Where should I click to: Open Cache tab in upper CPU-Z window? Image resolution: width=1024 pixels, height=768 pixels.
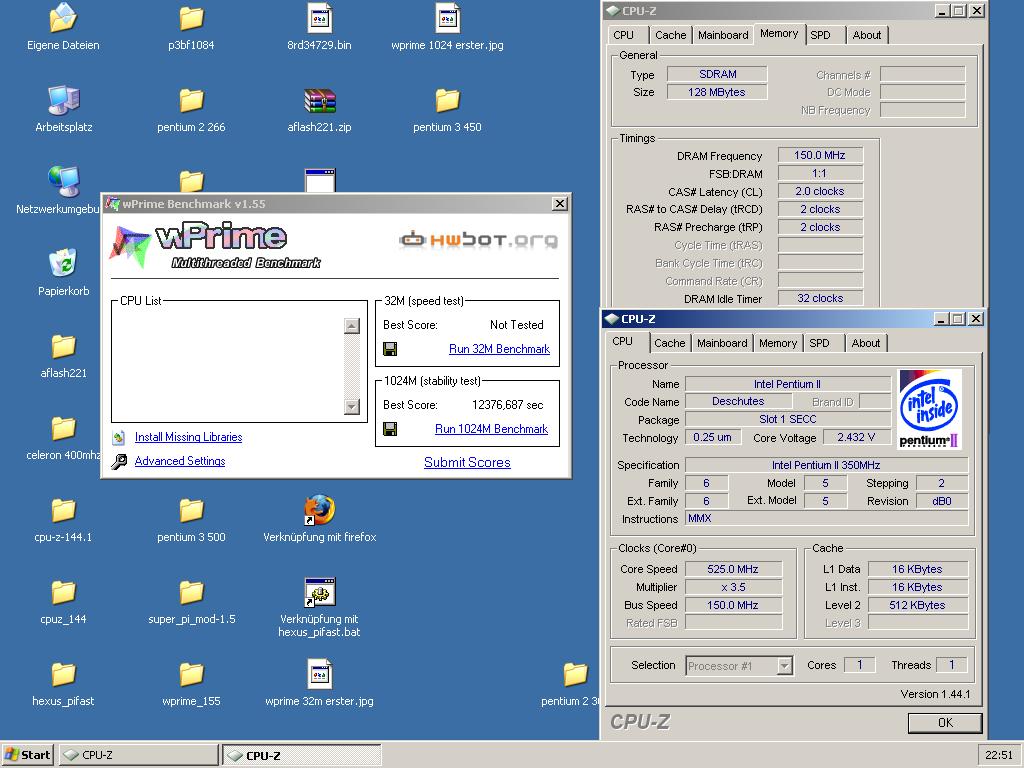click(671, 35)
